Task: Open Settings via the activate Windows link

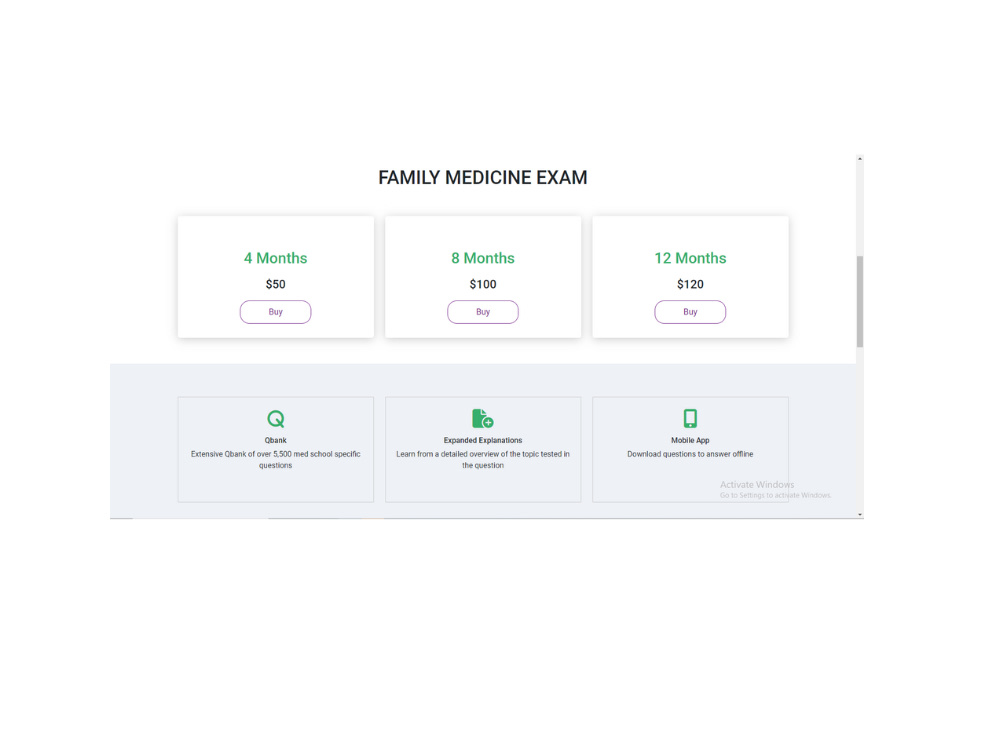Action: click(774, 495)
